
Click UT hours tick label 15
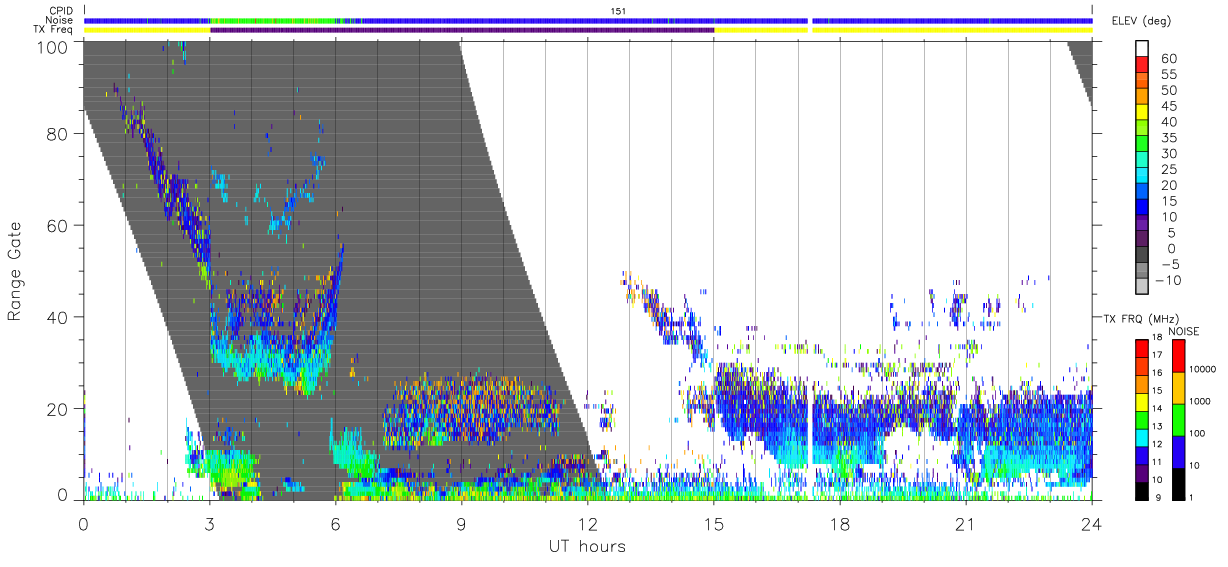[713, 523]
